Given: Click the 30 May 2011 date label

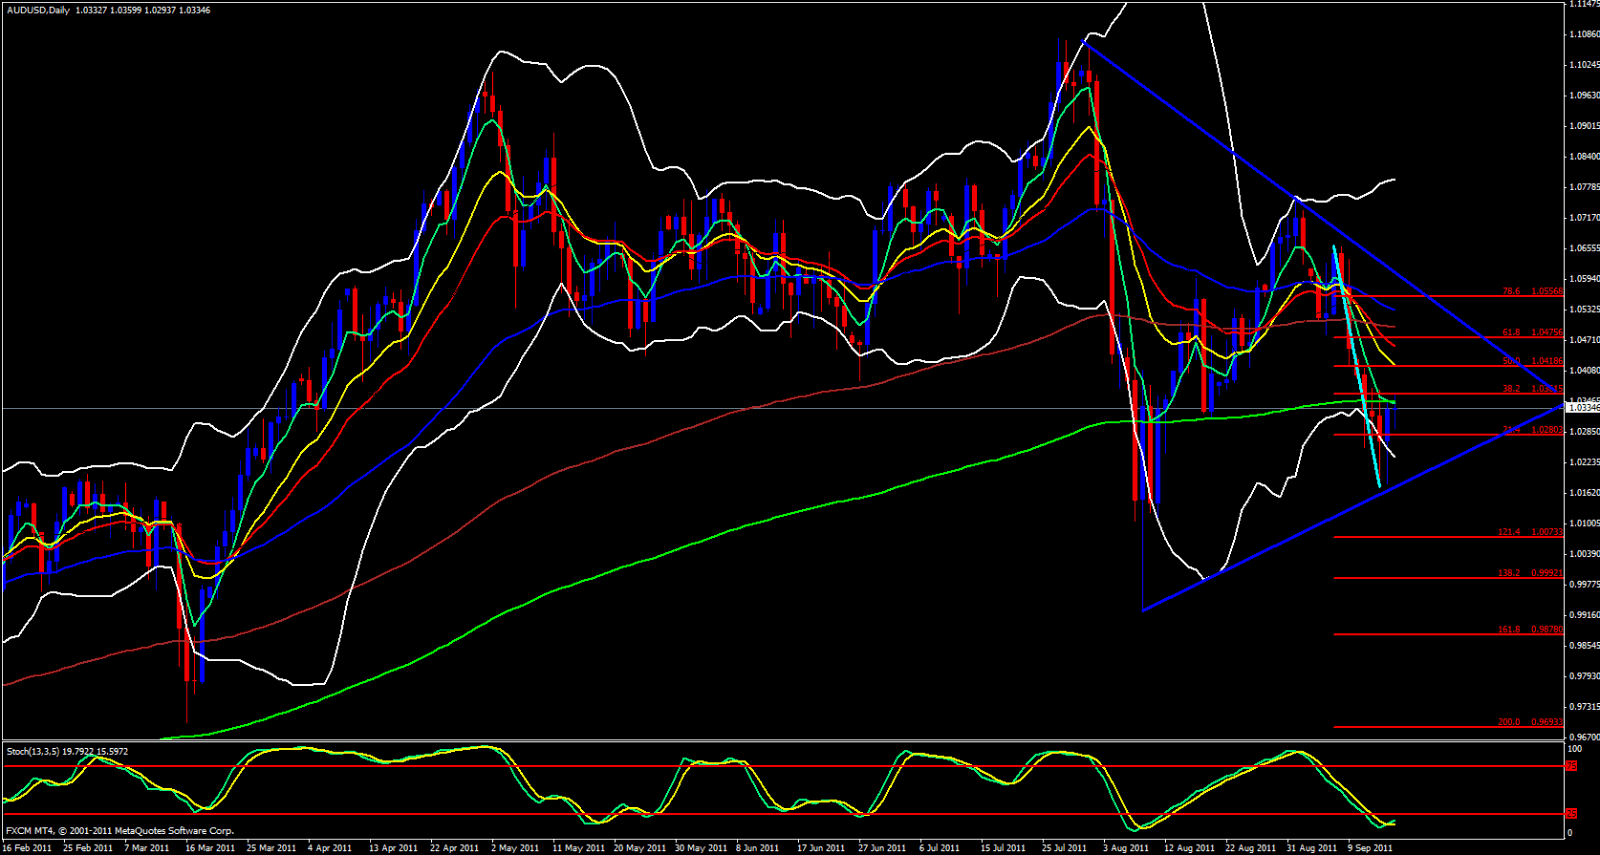Looking at the screenshot, I should [700, 848].
